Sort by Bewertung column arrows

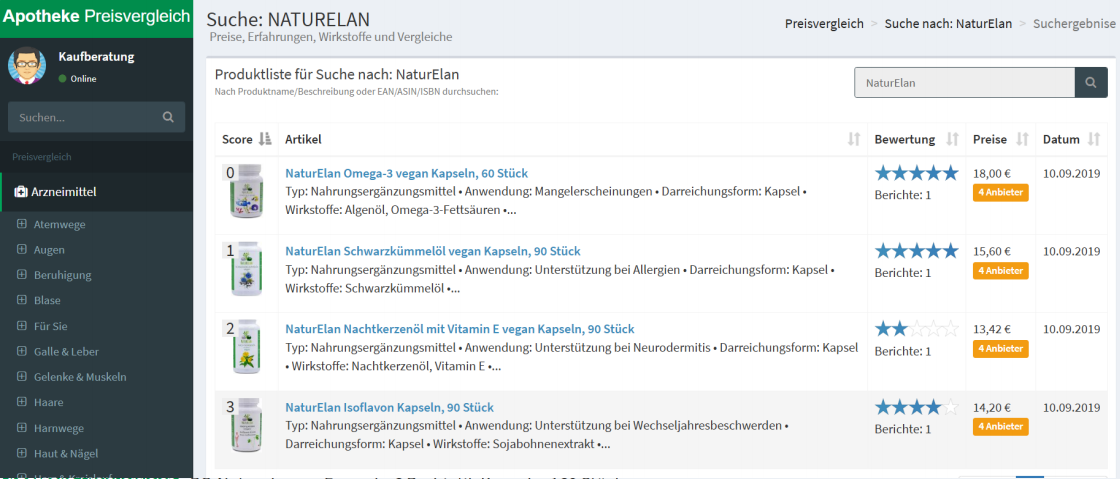[951, 139]
